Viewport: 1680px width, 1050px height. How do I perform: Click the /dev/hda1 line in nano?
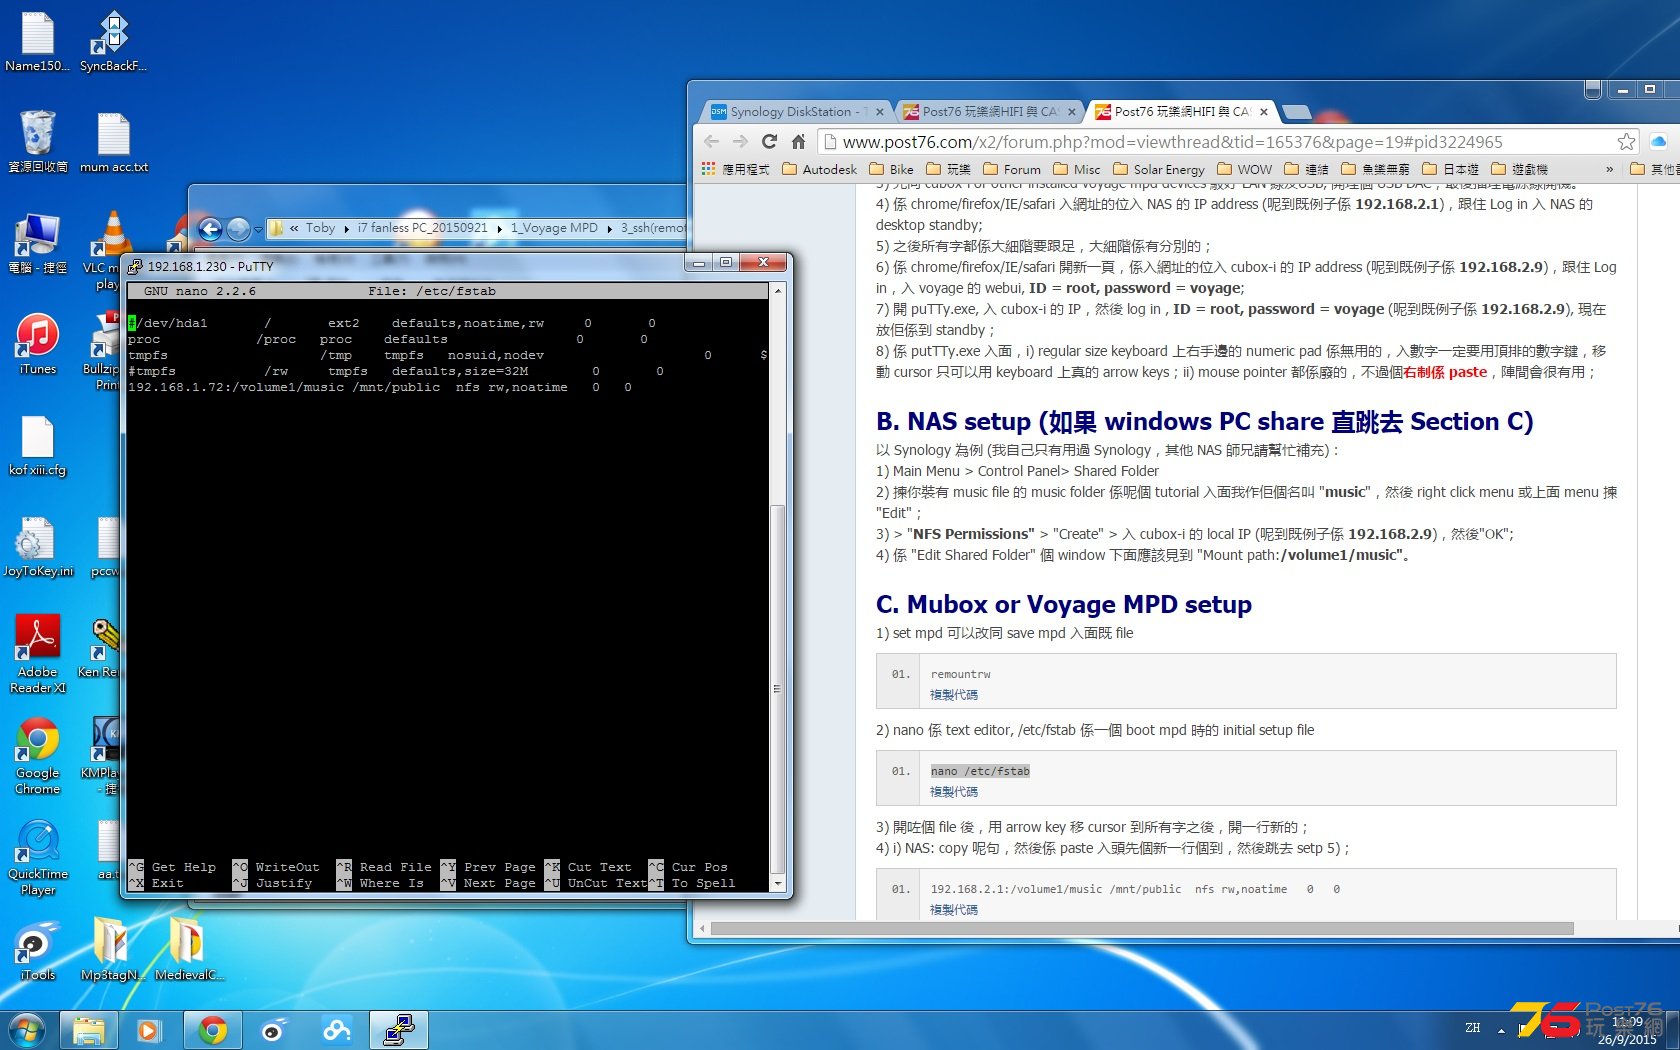pos(392,323)
